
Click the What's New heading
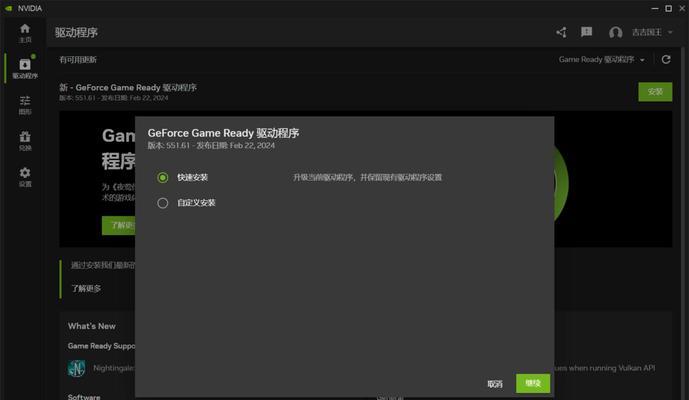(x=91, y=326)
